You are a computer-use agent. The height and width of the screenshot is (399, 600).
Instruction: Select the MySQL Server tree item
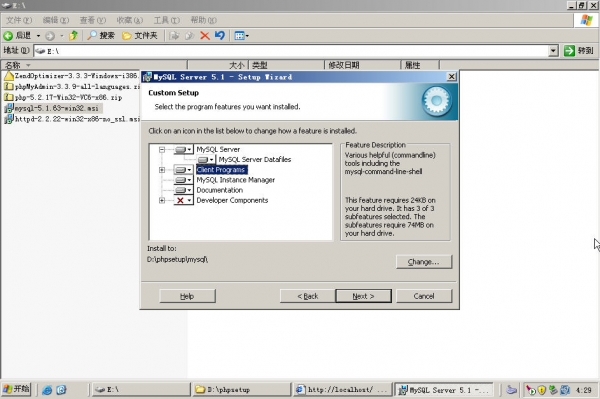(x=218, y=150)
